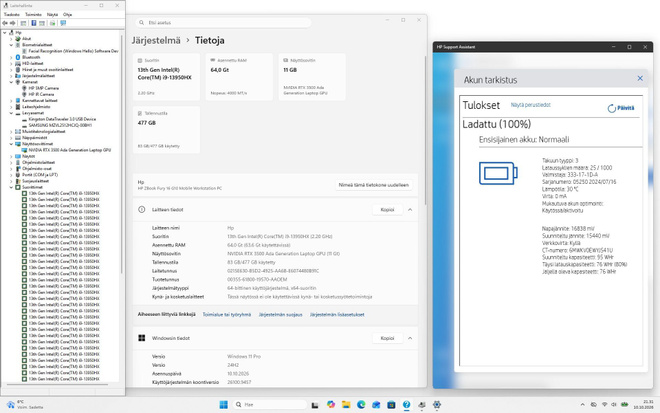This screenshot has width=660, height=413.
Task: Open Järjestelmän lisäasetukset link
Action: point(337,314)
